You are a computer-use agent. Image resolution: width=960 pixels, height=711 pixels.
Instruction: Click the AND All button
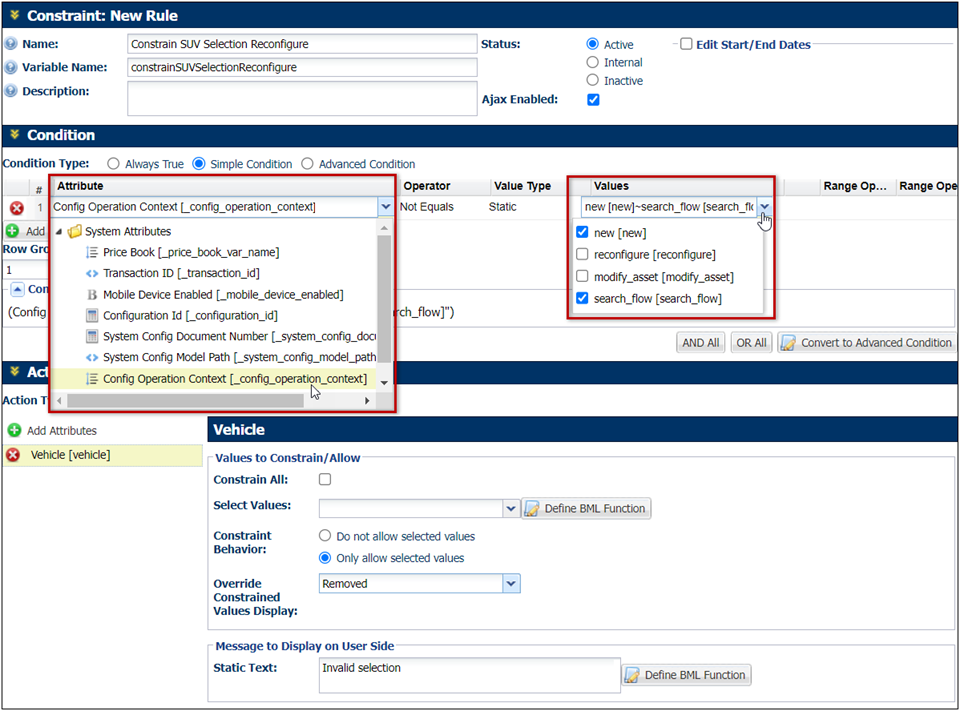point(701,342)
